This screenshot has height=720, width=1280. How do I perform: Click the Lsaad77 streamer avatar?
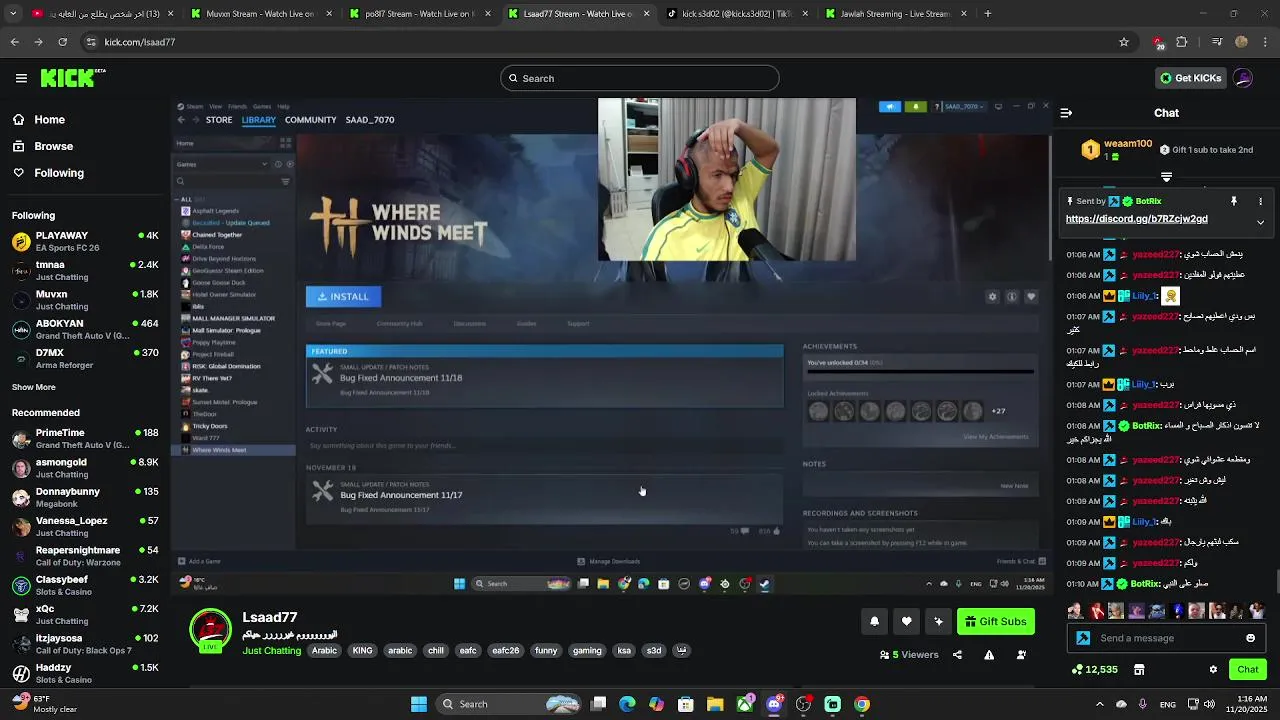click(x=211, y=630)
